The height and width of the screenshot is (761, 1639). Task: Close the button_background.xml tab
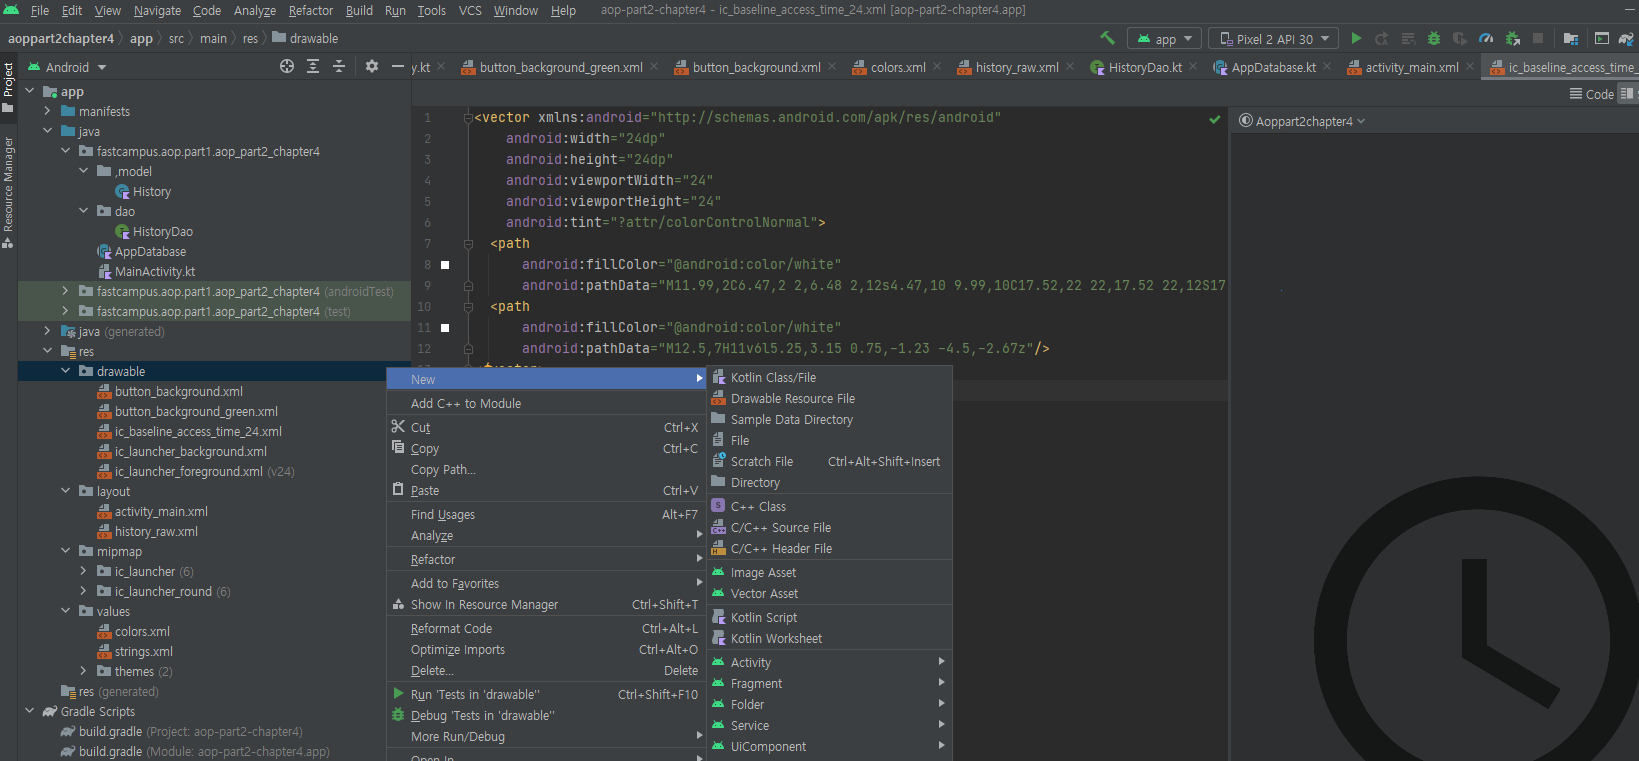pos(833,66)
